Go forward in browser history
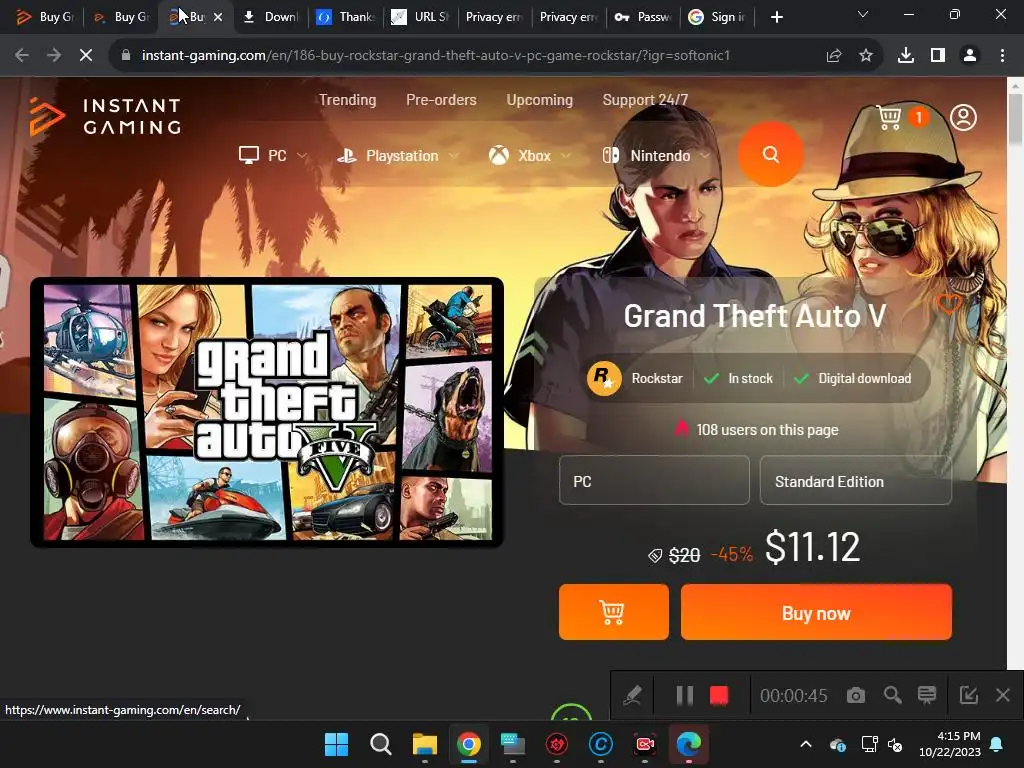This screenshot has height=768, width=1024. pos(54,56)
